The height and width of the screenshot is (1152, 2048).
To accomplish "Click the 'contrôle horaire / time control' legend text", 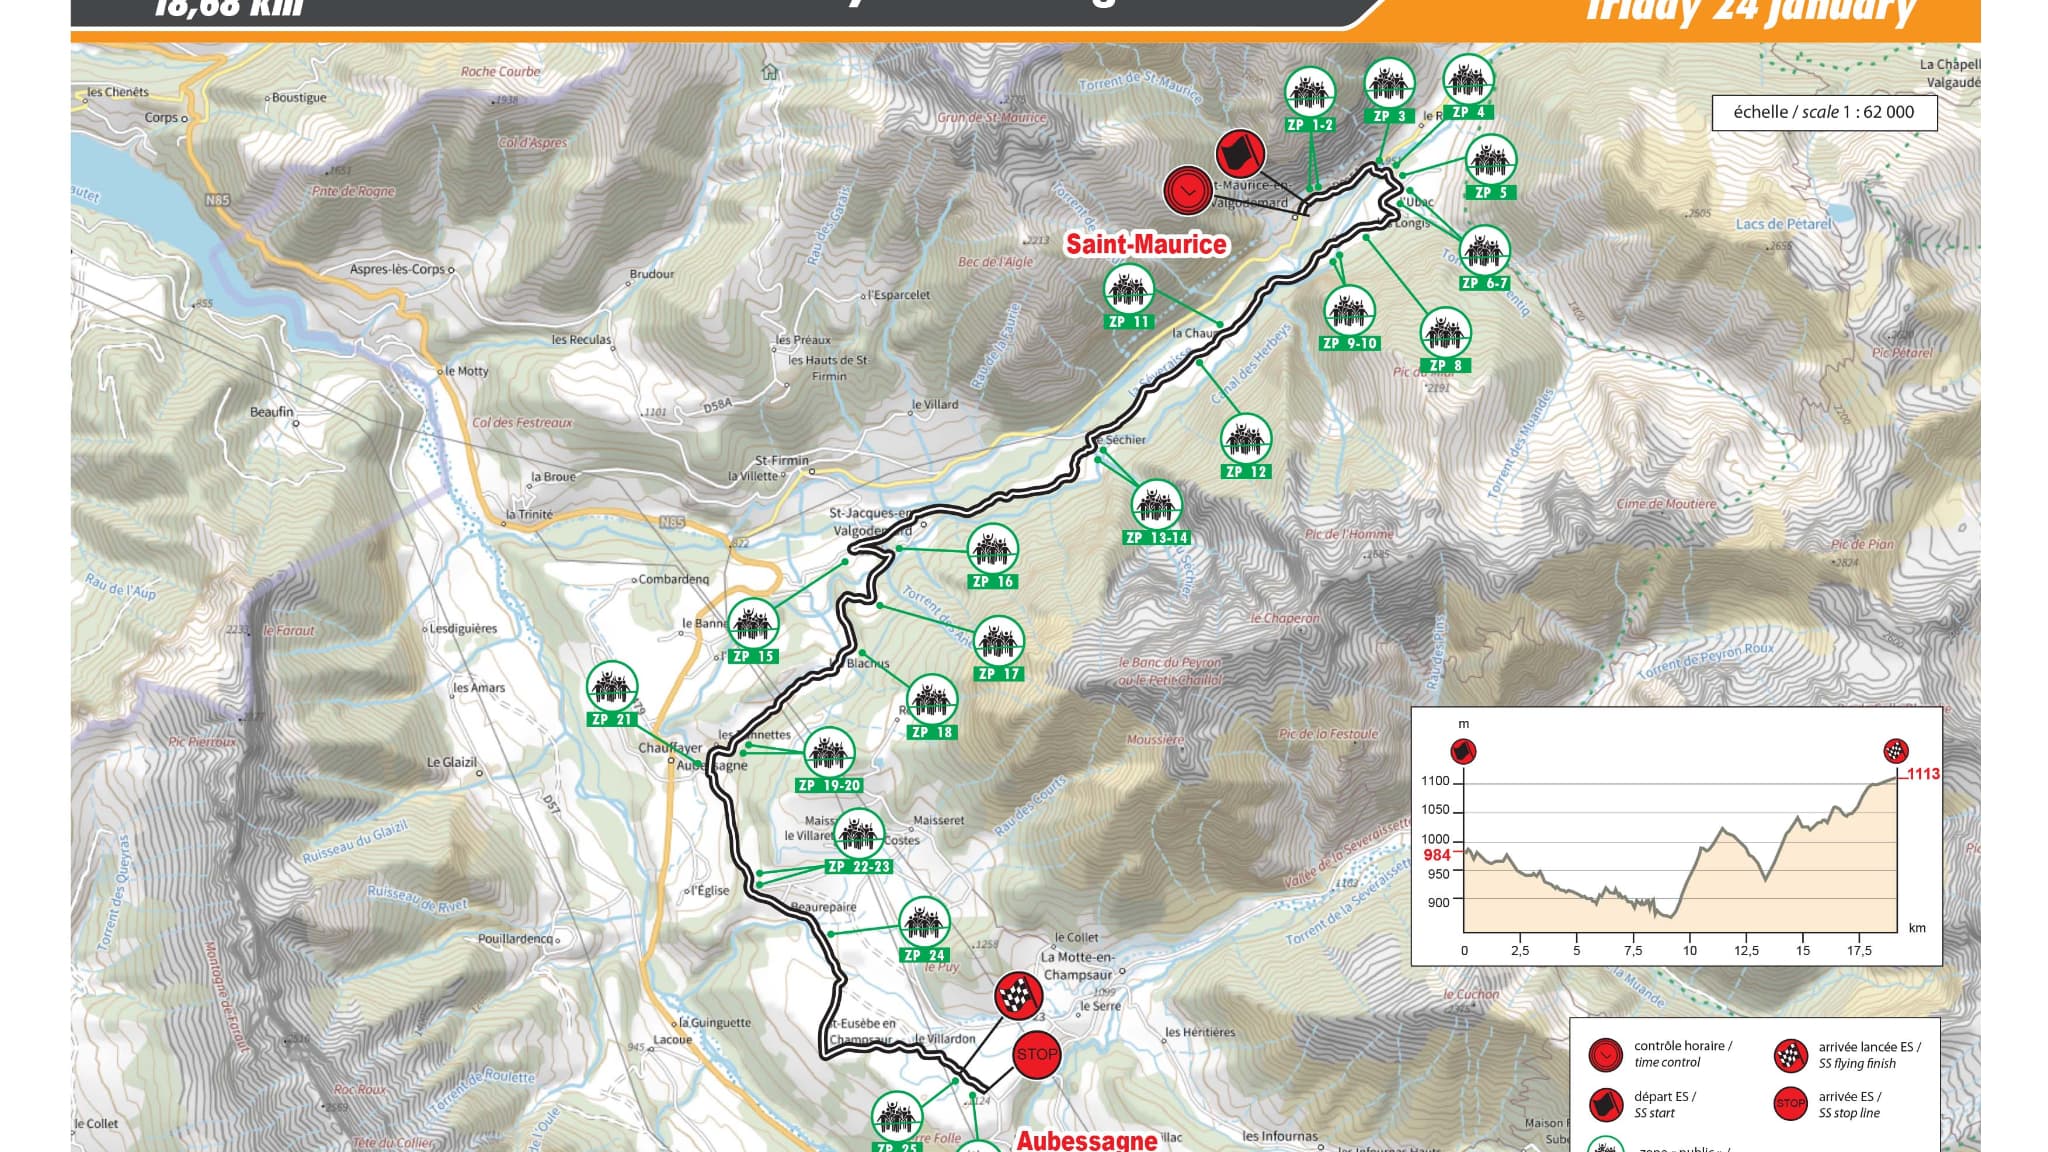I will [1683, 1054].
